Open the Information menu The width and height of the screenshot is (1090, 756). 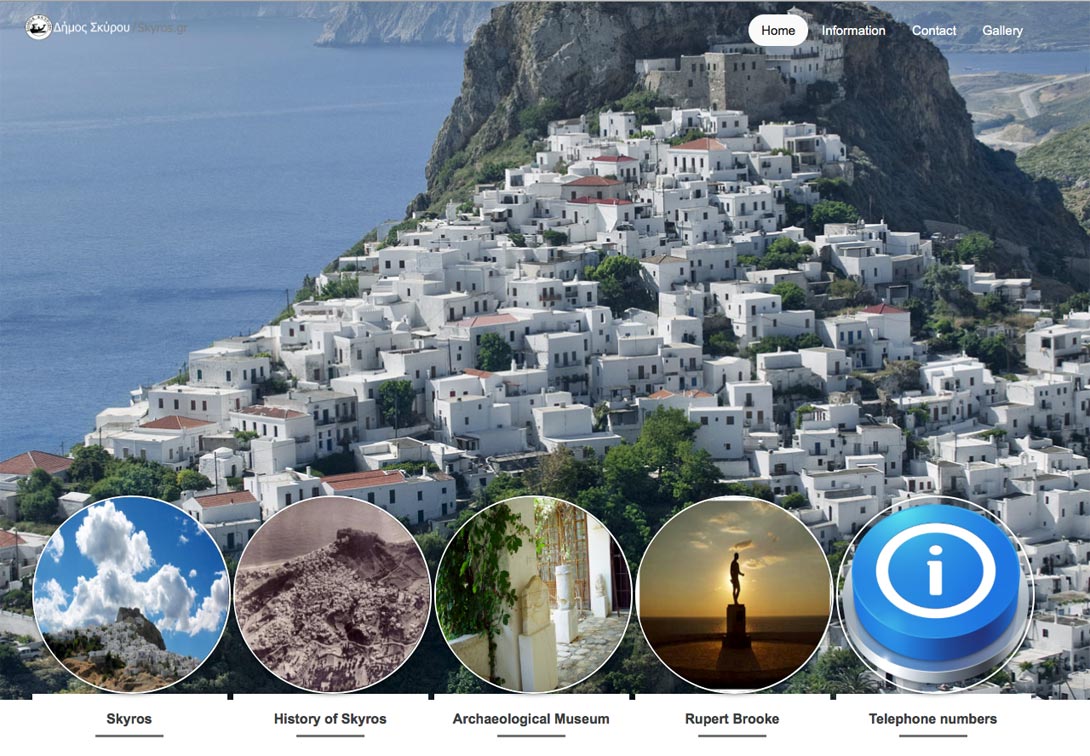(853, 31)
